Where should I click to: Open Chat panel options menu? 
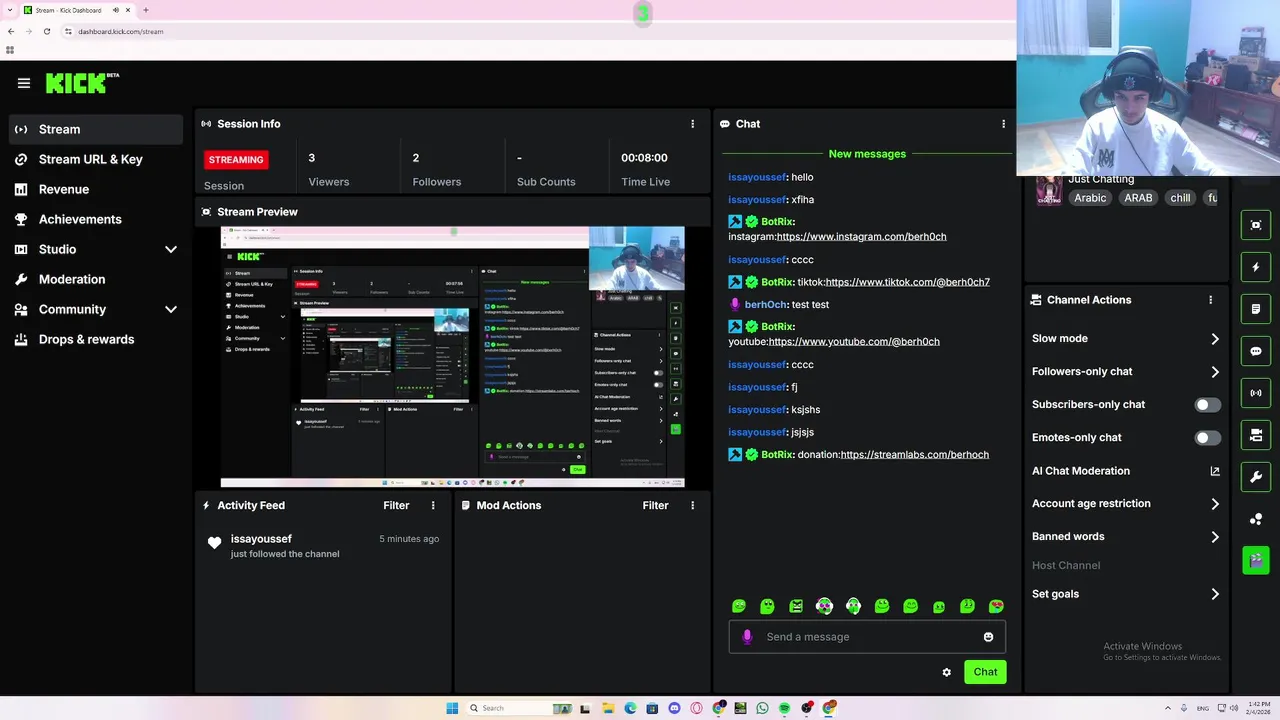click(x=1003, y=124)
